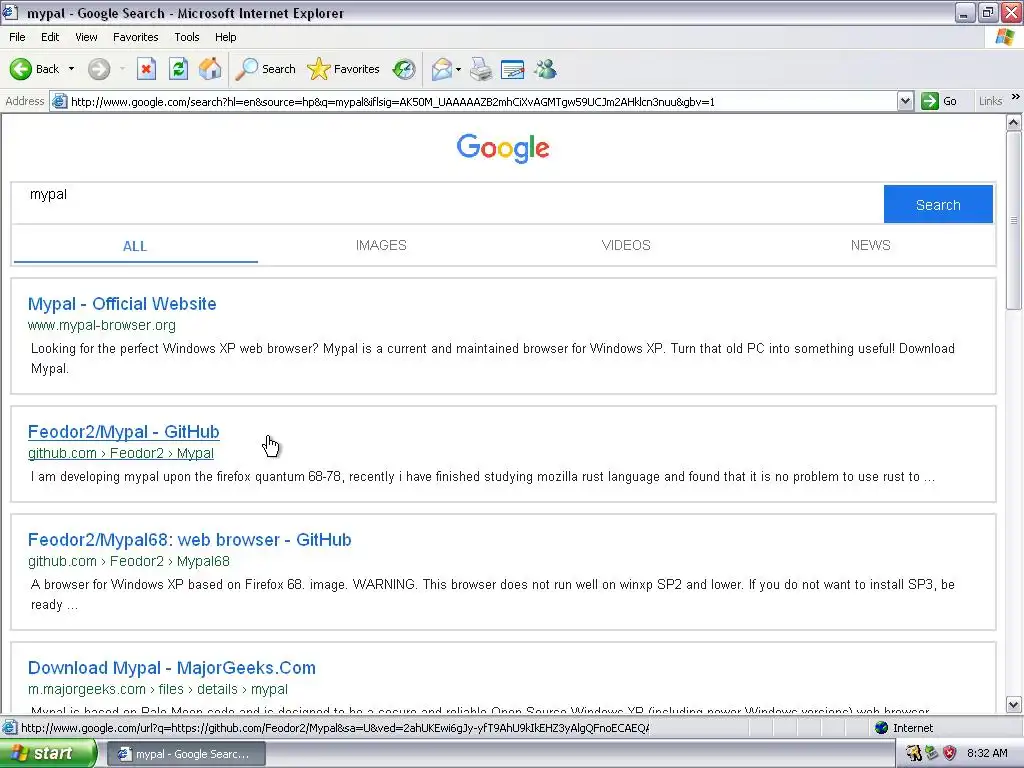1024x768 pixels.
Task: Click the blue Search button
Action: [938, 204]
